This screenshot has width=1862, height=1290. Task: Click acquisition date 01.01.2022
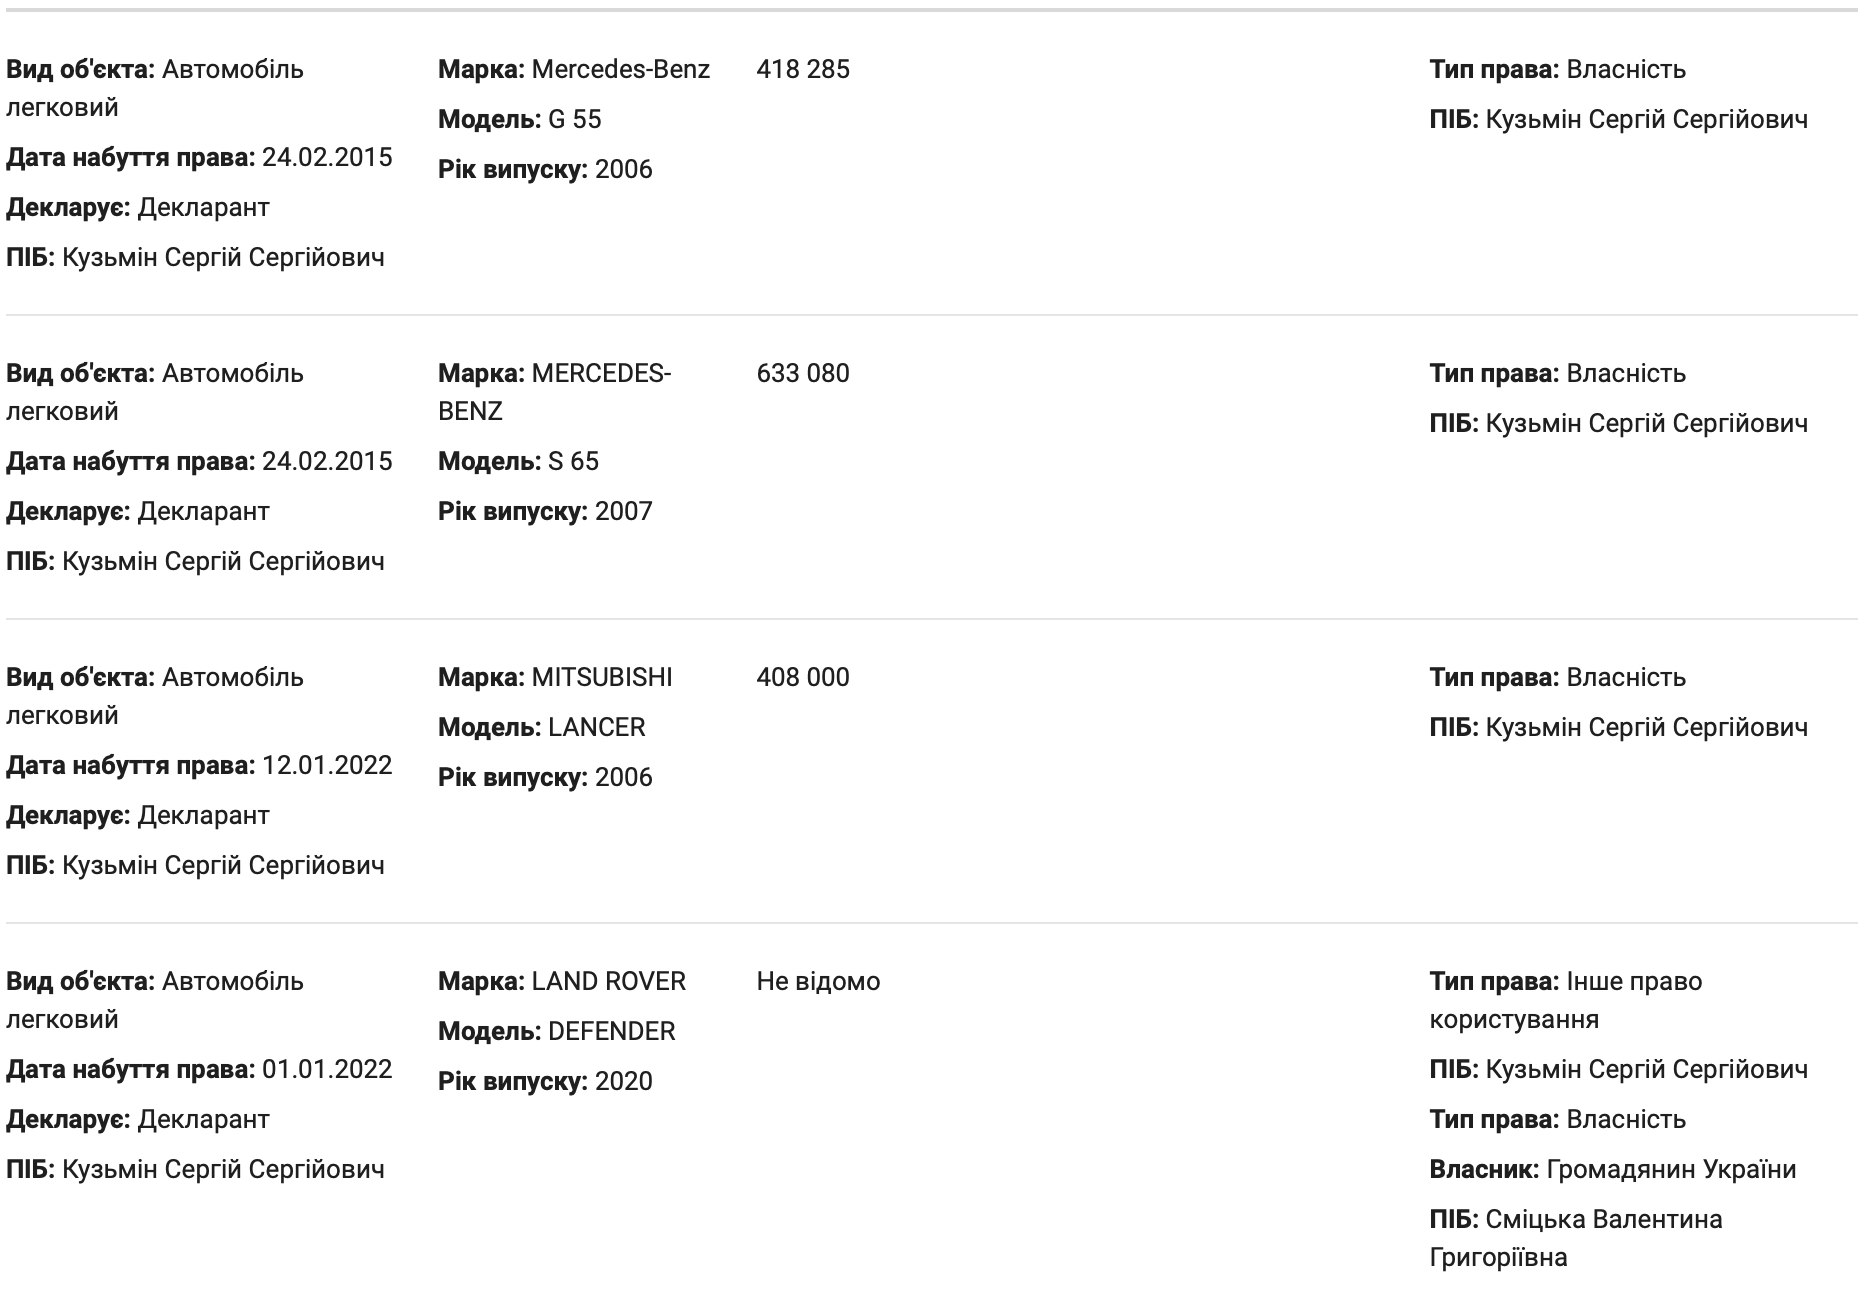tap(326, 1069)
